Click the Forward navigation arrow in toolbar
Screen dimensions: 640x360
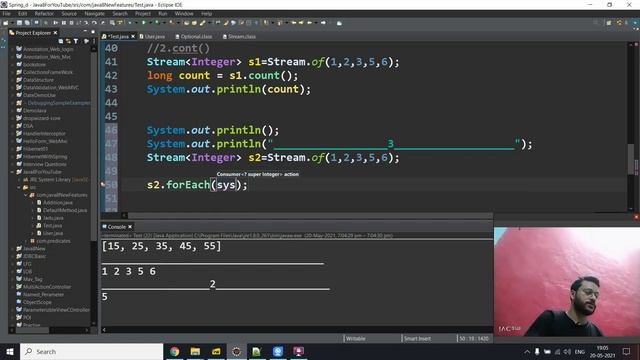[323, 23]
